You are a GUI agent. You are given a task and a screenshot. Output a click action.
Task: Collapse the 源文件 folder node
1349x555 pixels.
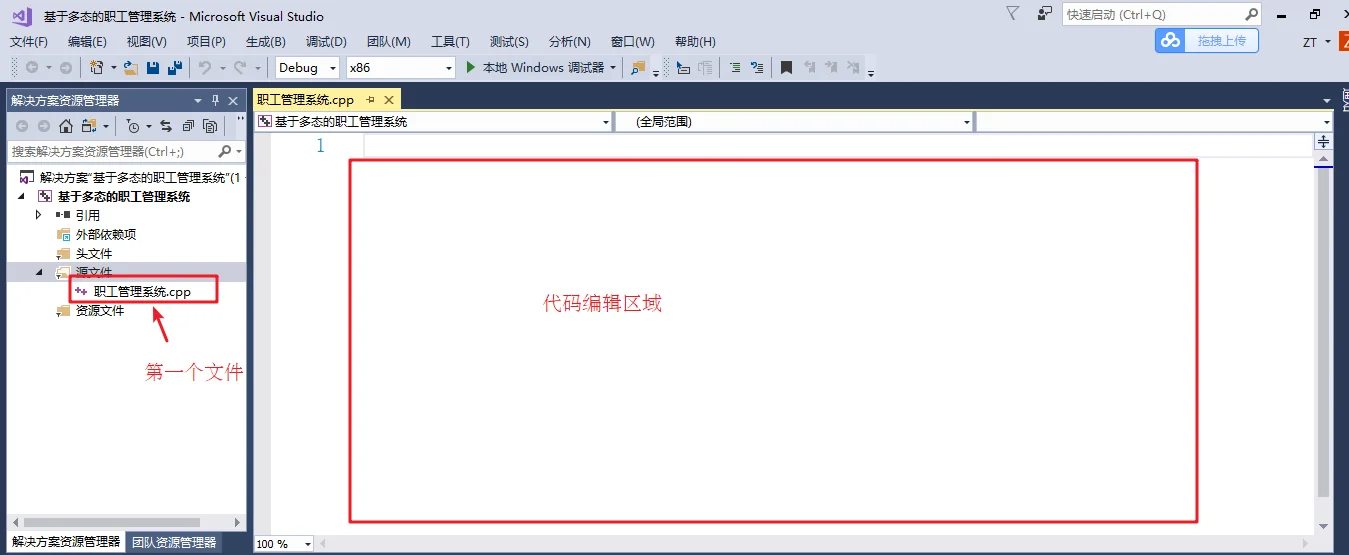pos(39,272)
